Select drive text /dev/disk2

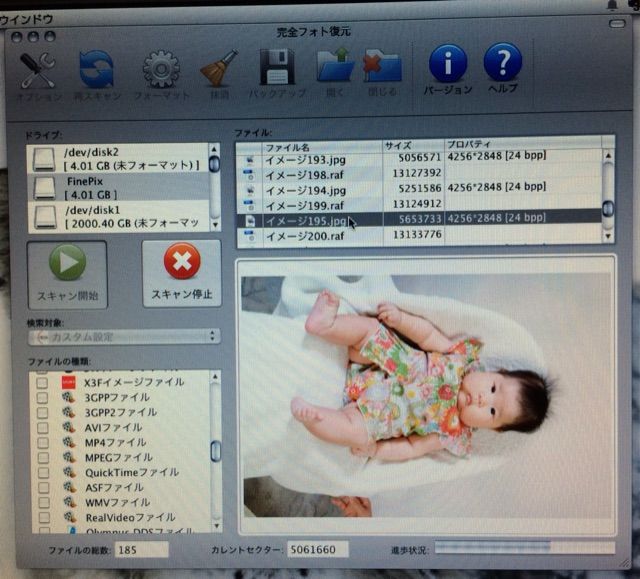click(x=91, y=153)
